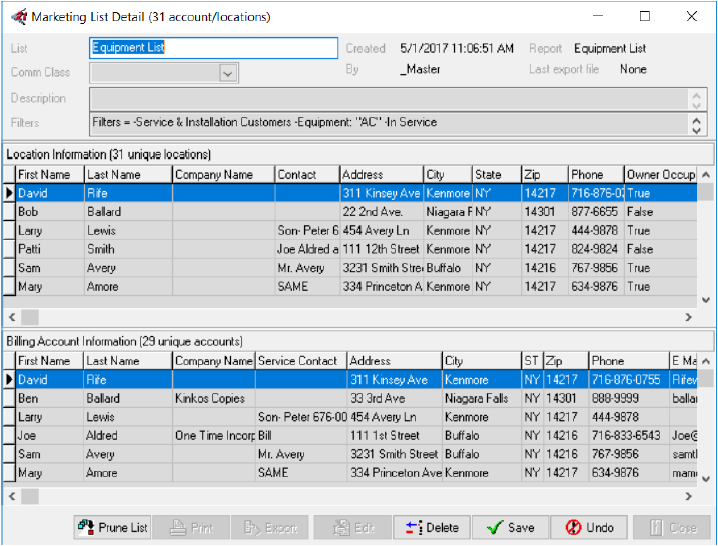Viewport: 718px width, 546px height.
Task: Click locations horizontal scrollbar thumb
Action: pyautogui.click(x=30, y=317)
